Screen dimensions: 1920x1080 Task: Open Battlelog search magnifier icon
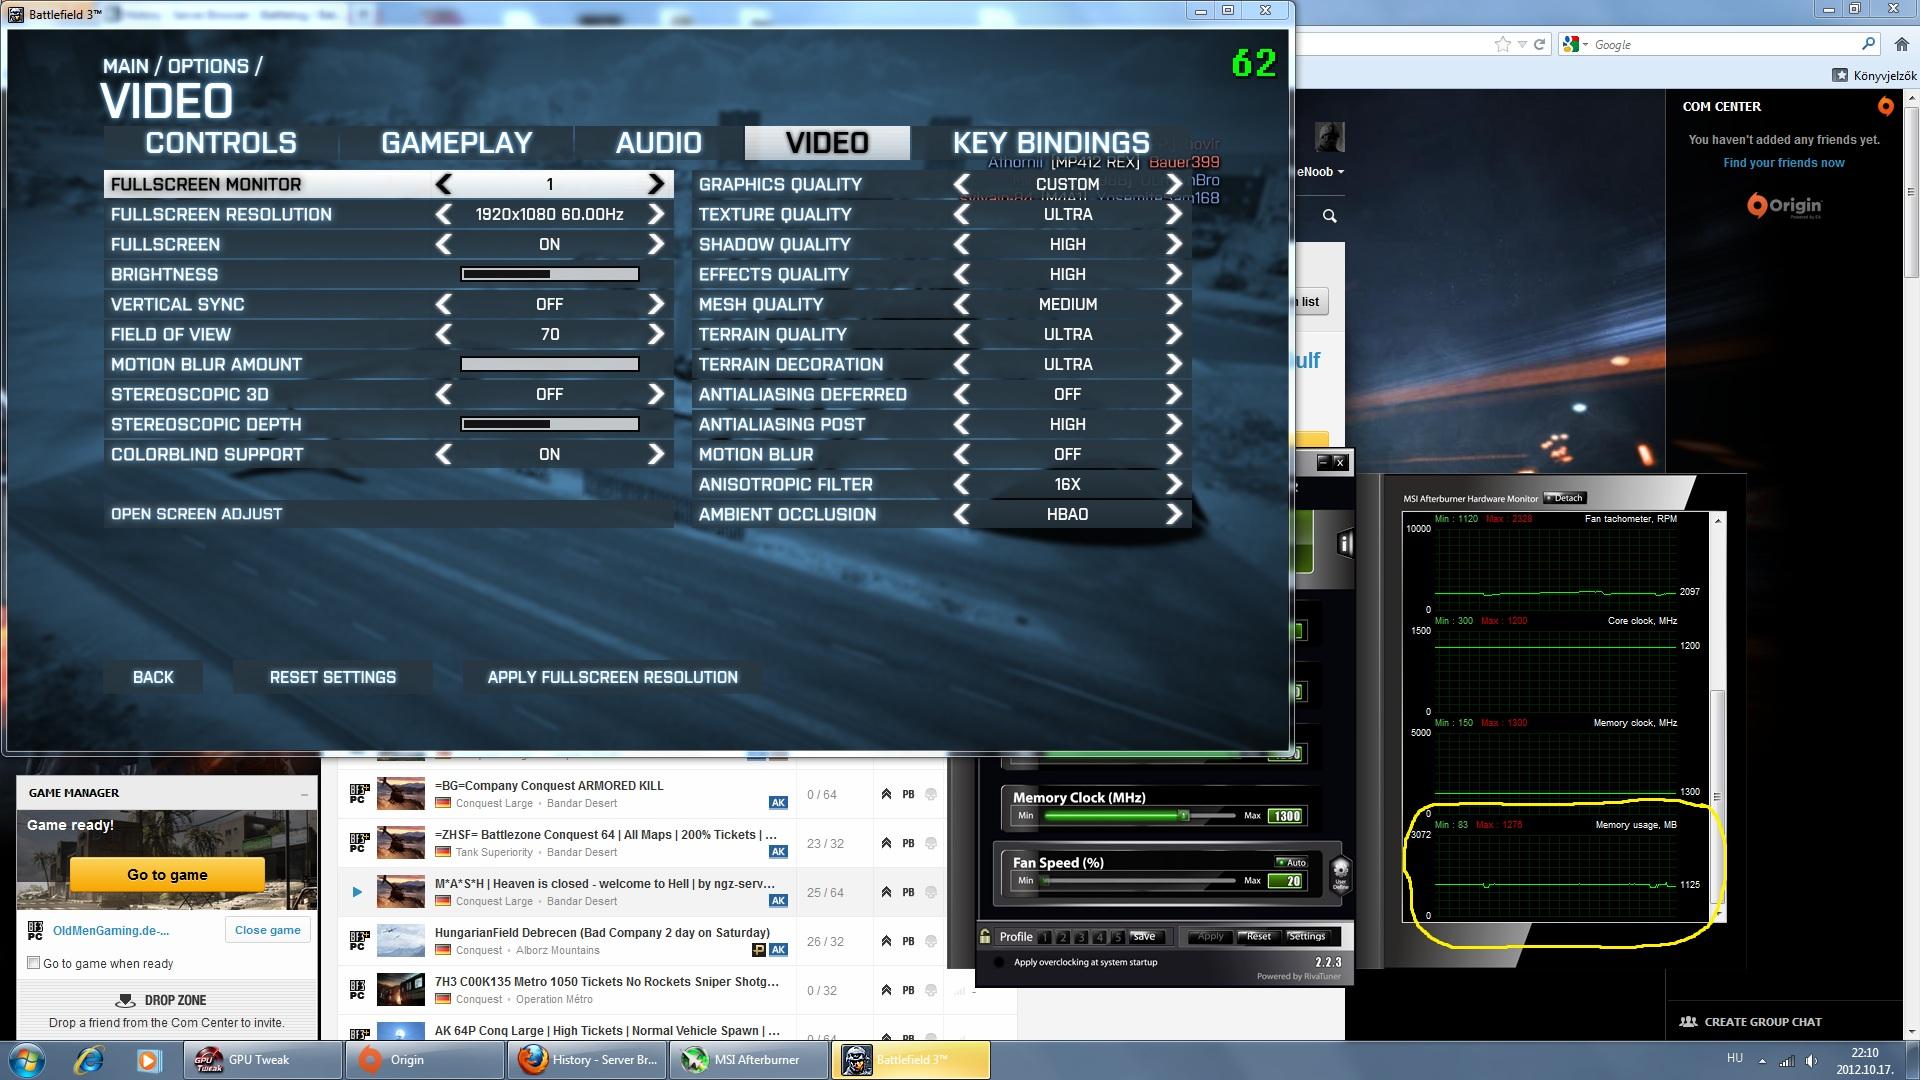click(1329, 216)
